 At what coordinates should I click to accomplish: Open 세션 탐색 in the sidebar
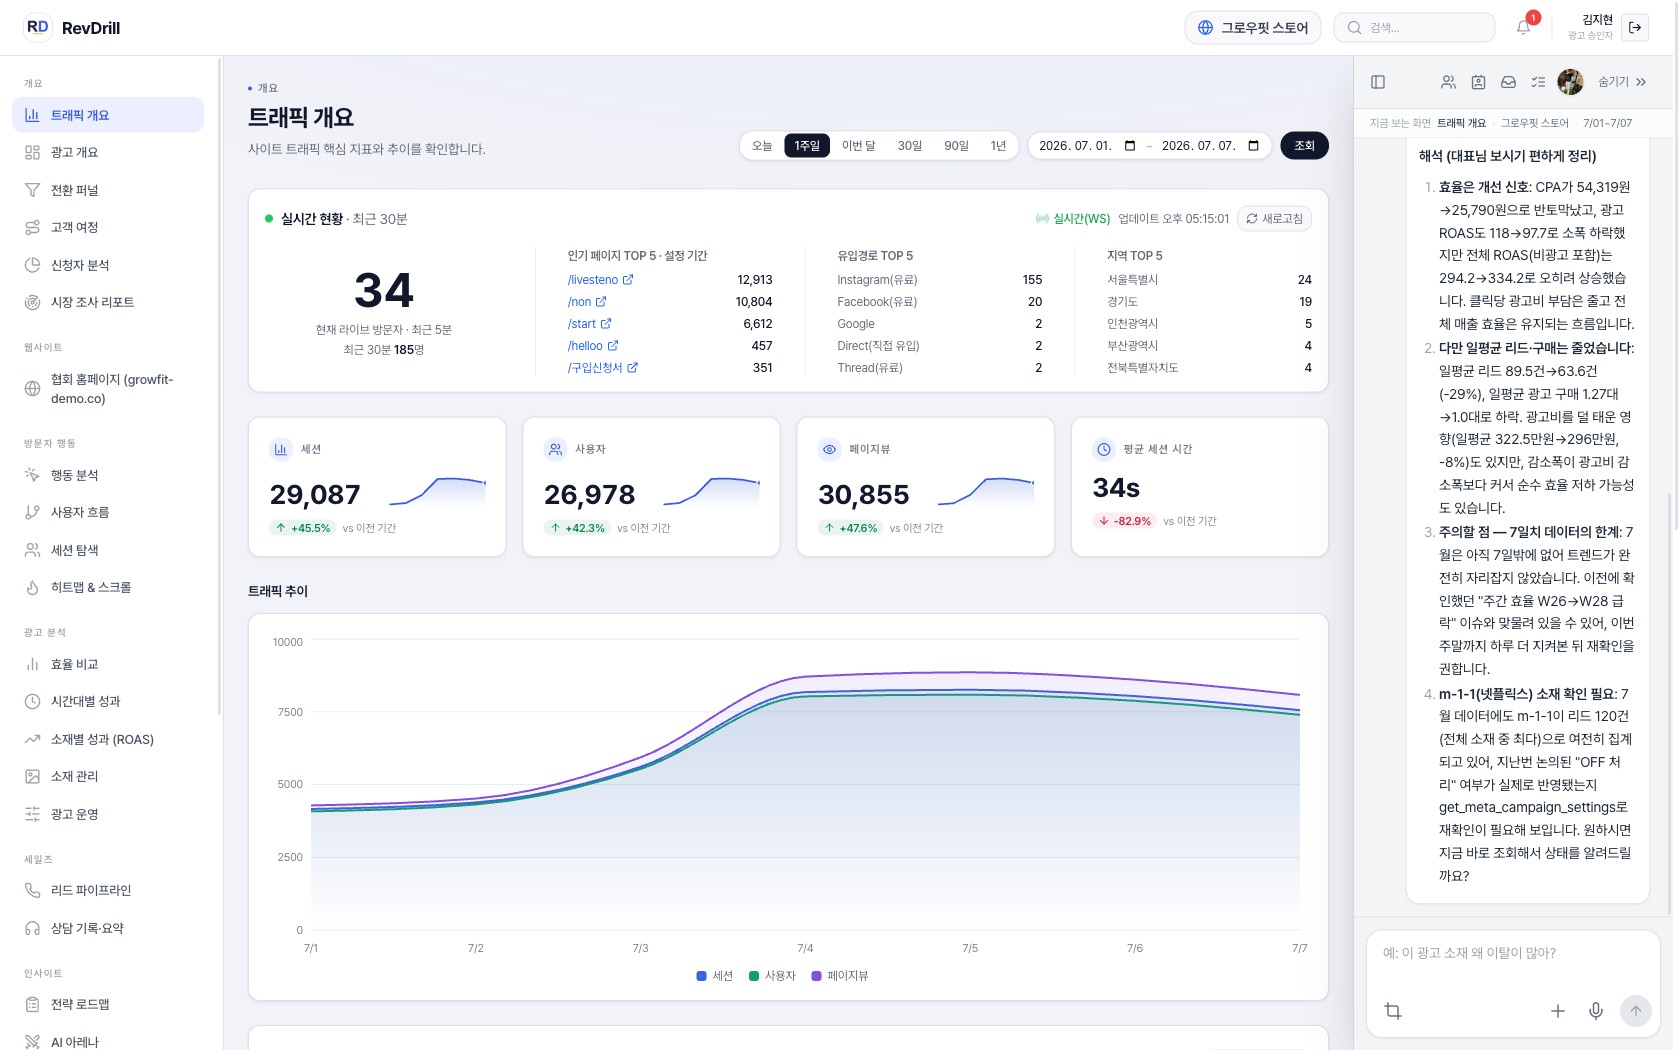click(108, 550)
